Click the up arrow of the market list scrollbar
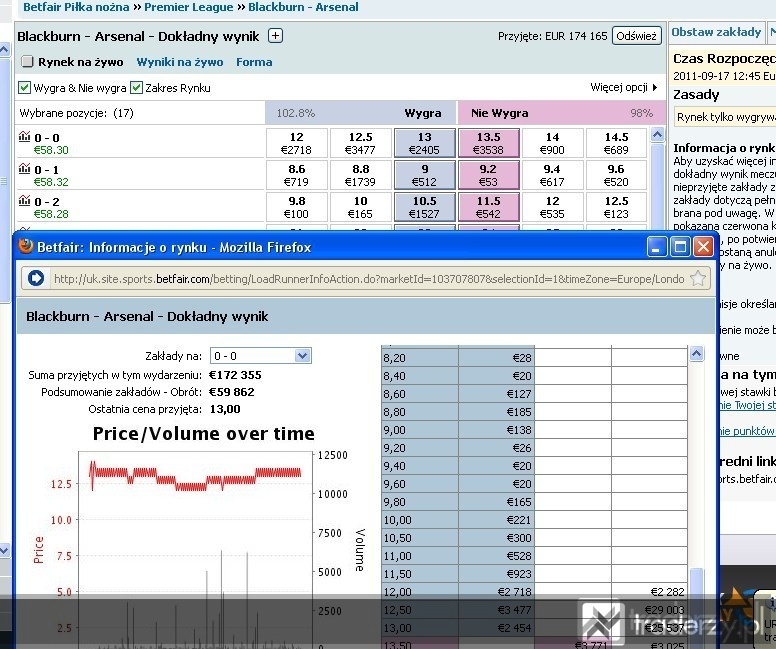Screen dimensions: 776x649 [657, 134]
